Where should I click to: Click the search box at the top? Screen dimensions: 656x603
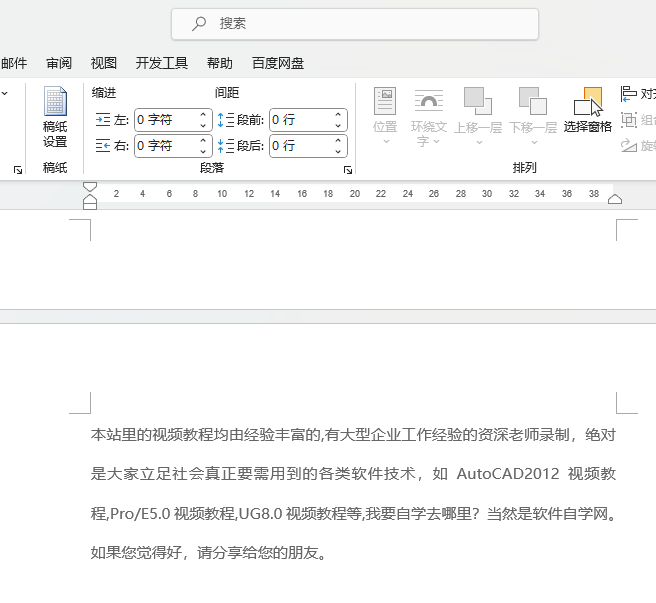click(355, 24)
